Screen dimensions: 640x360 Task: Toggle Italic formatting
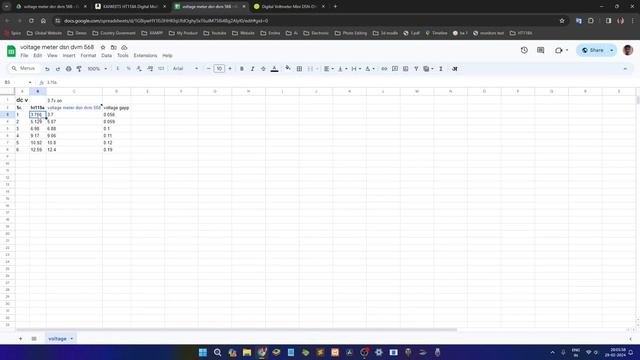(x=252, y=69)
